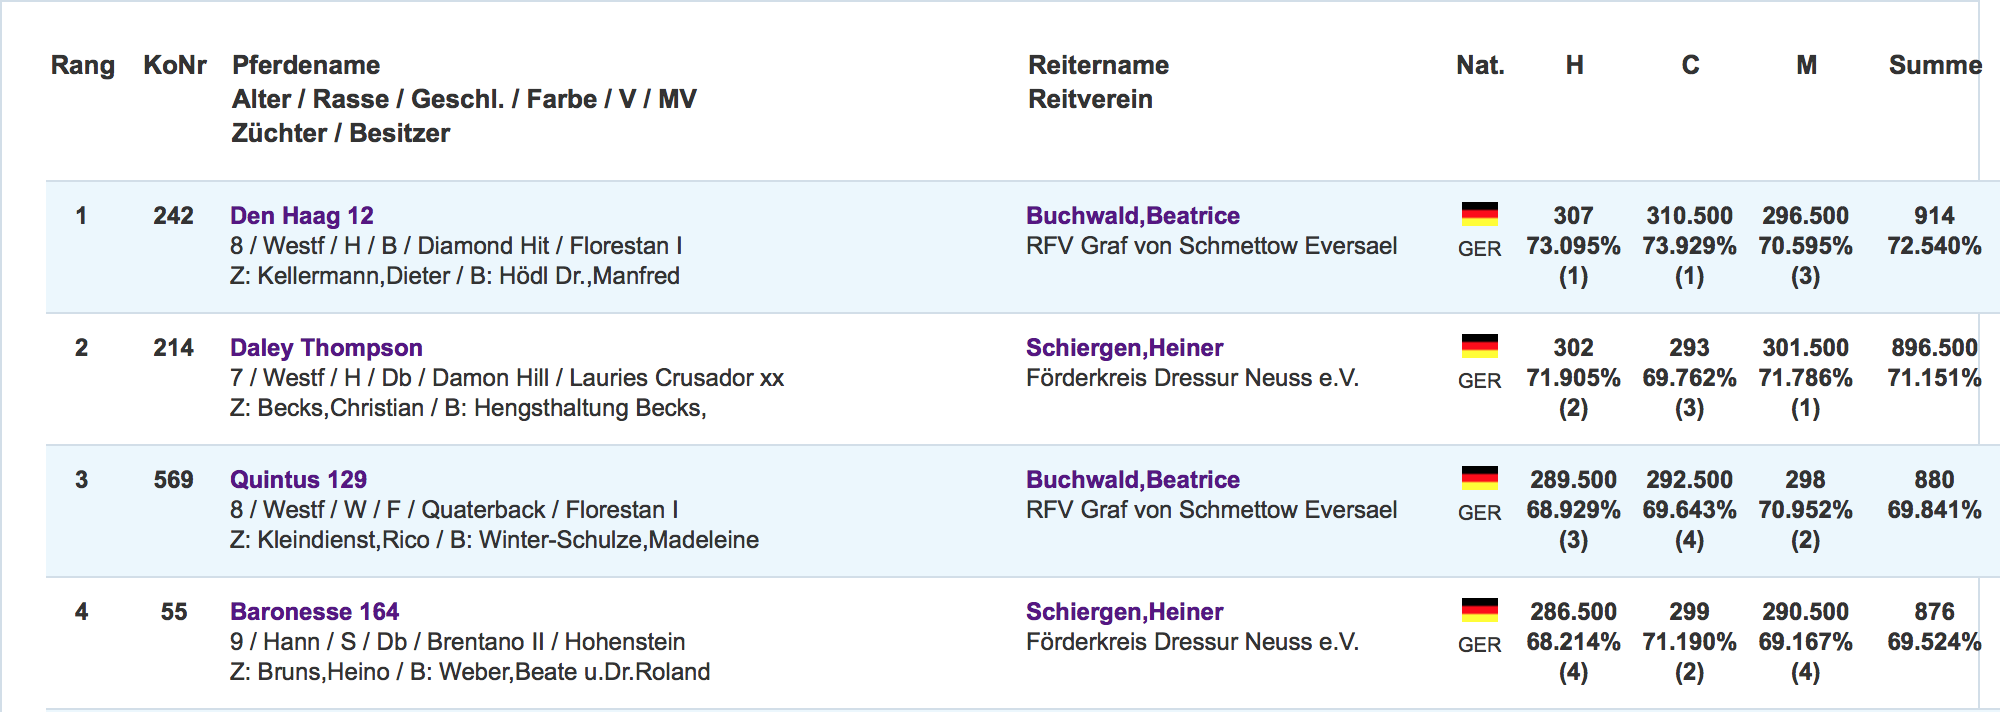Open the Quintus 129 horse page

point(298,480)
